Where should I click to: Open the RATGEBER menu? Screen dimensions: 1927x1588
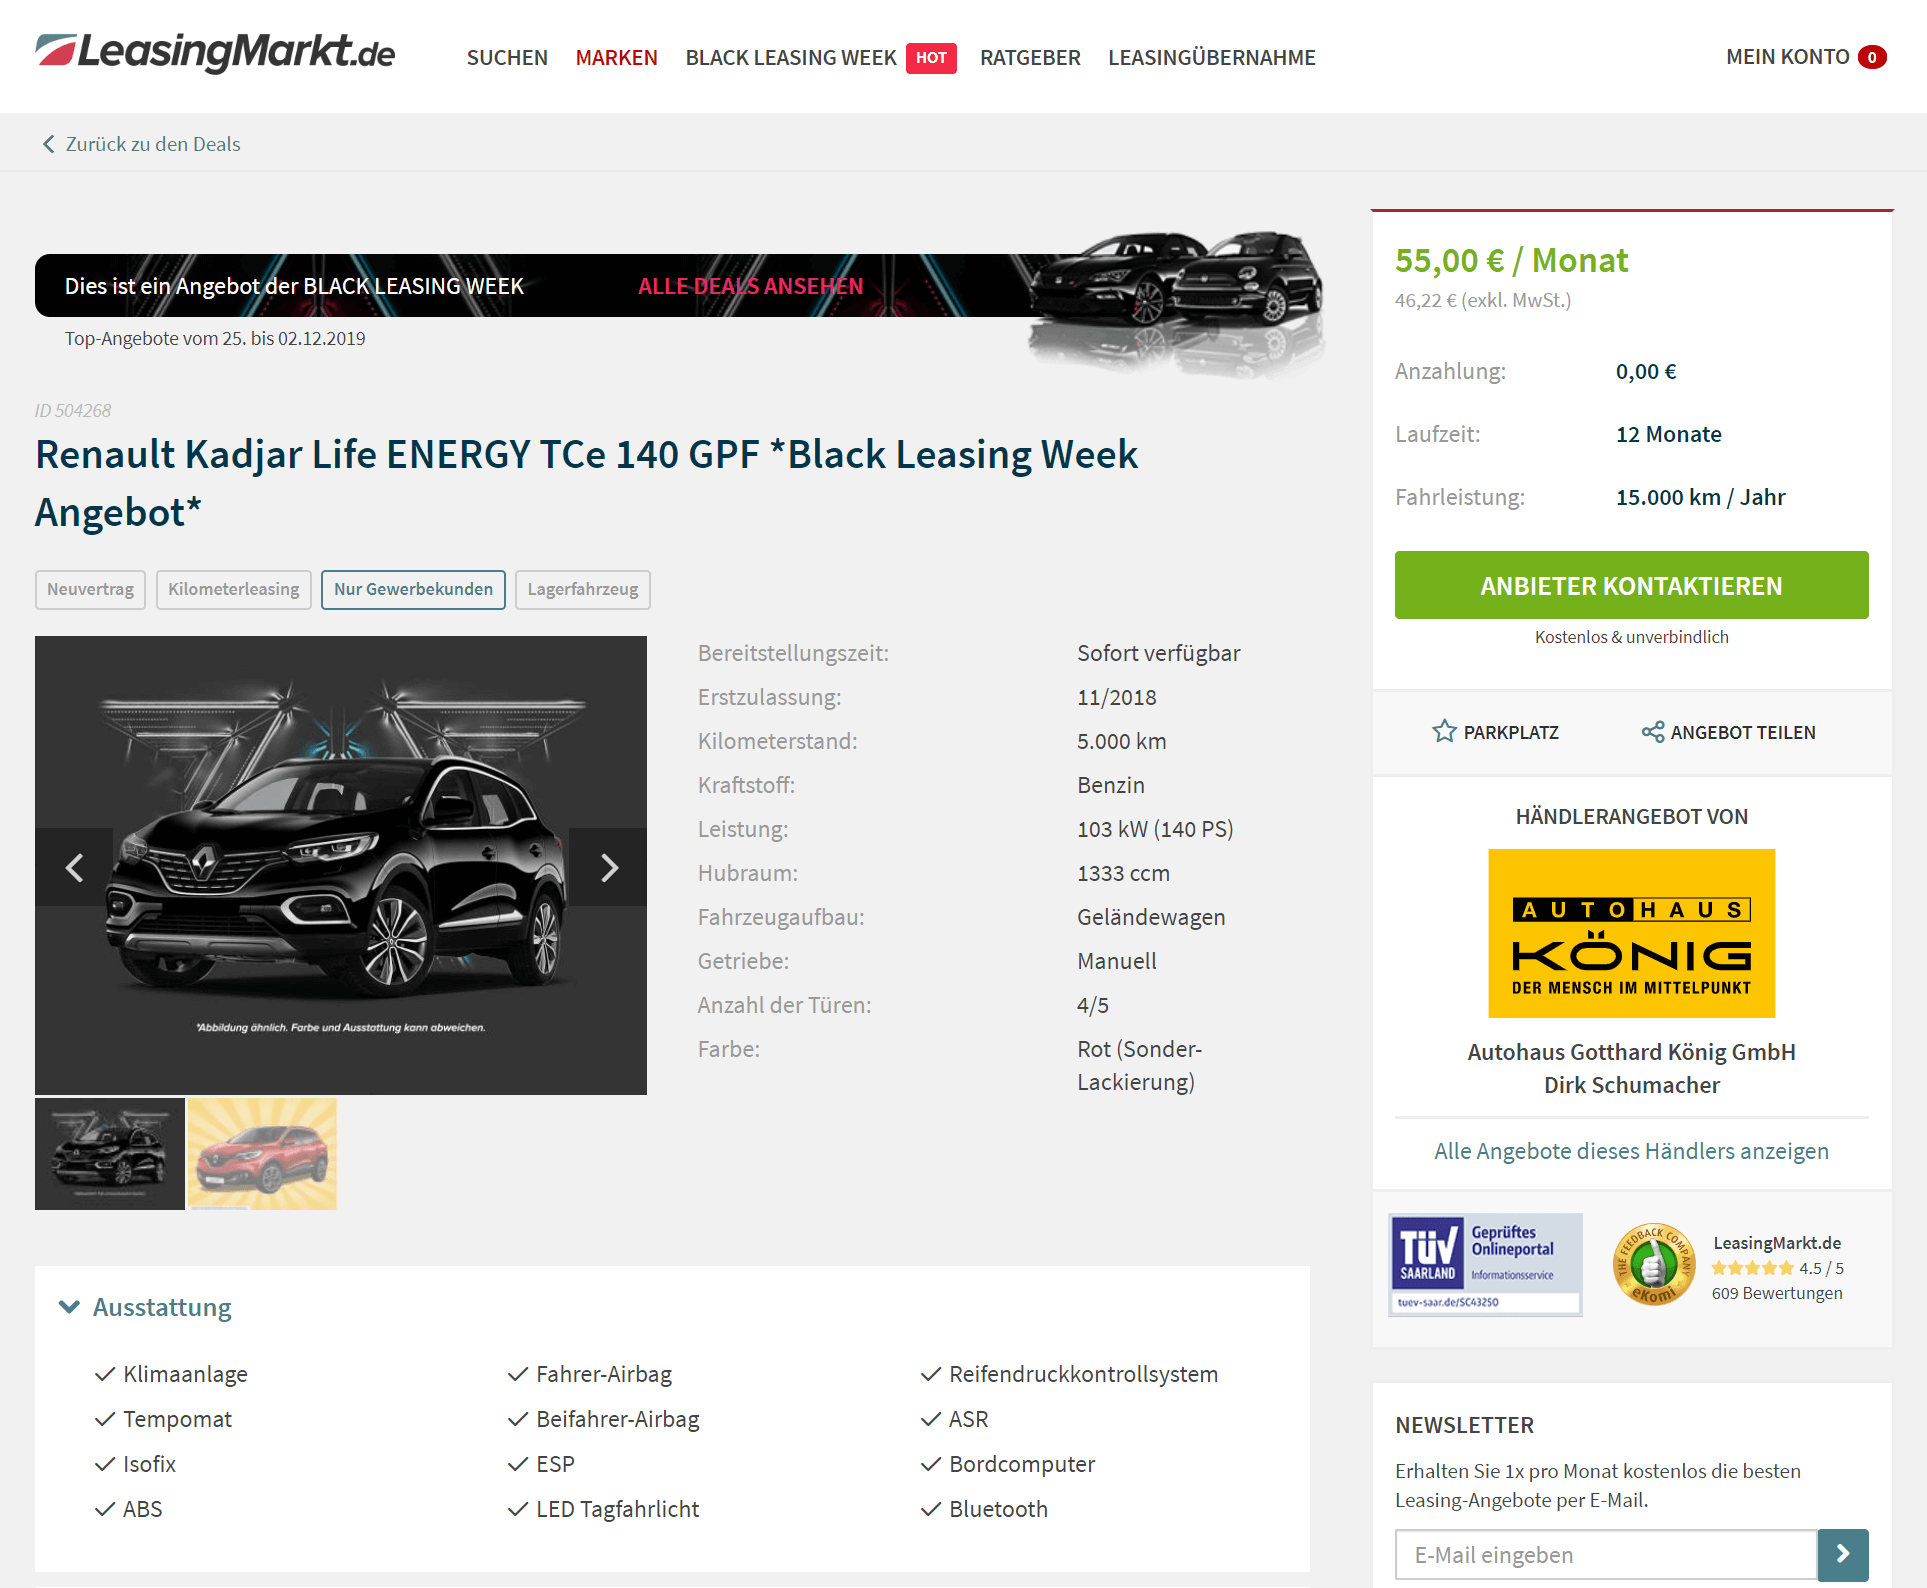click(1030, 58)
